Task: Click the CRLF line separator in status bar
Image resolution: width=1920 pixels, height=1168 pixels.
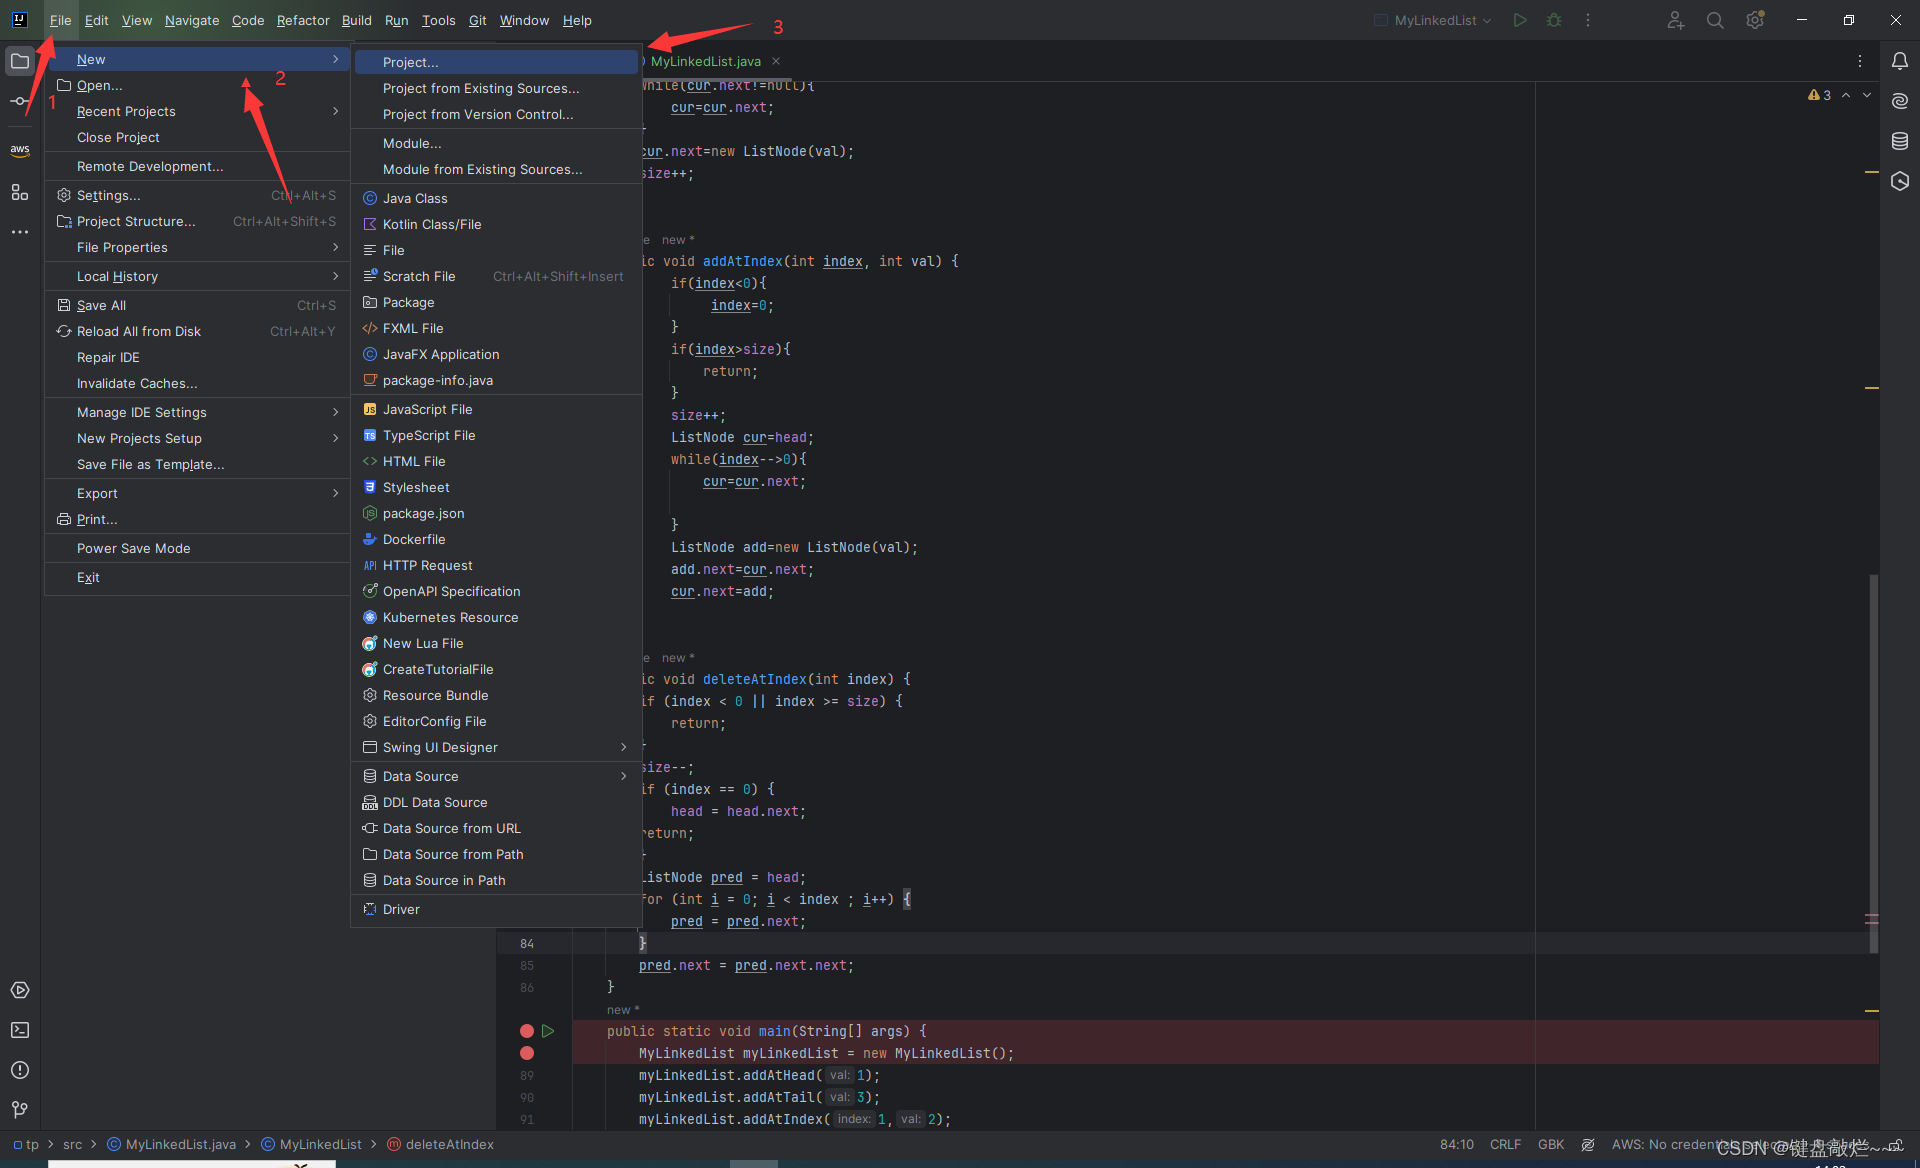Action: (x=1505, y=1144)
